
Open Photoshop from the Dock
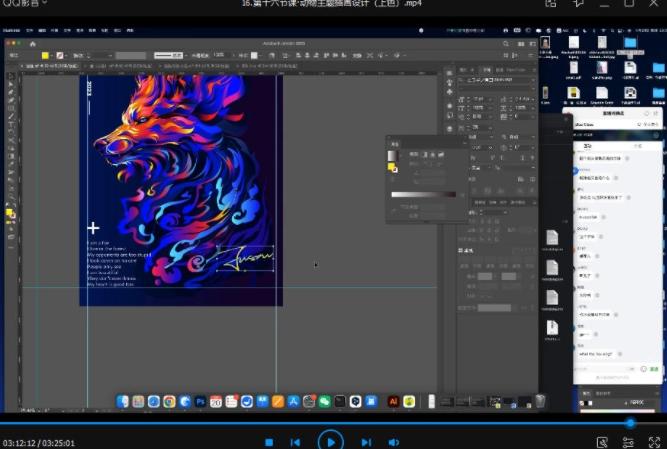point(201,401)
